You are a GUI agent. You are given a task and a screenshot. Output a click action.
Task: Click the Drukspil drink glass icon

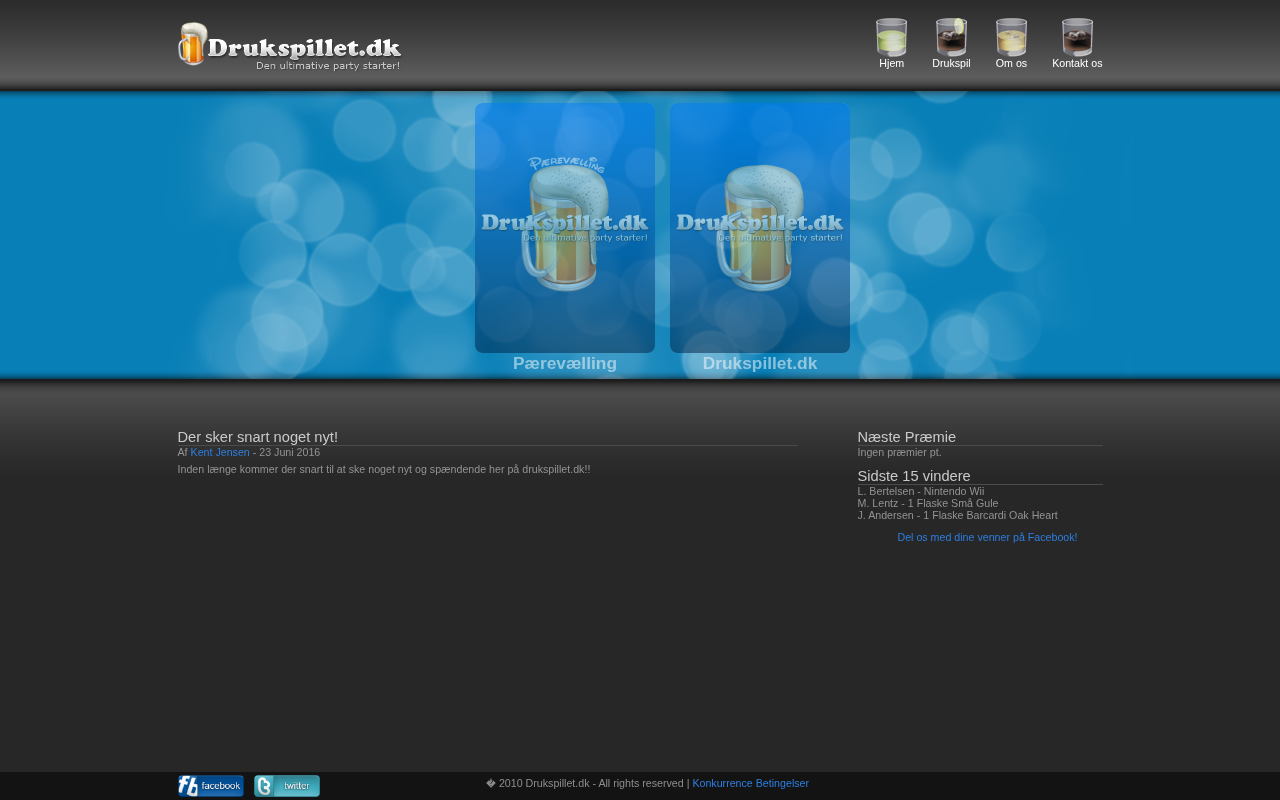(x=951, y=37)
